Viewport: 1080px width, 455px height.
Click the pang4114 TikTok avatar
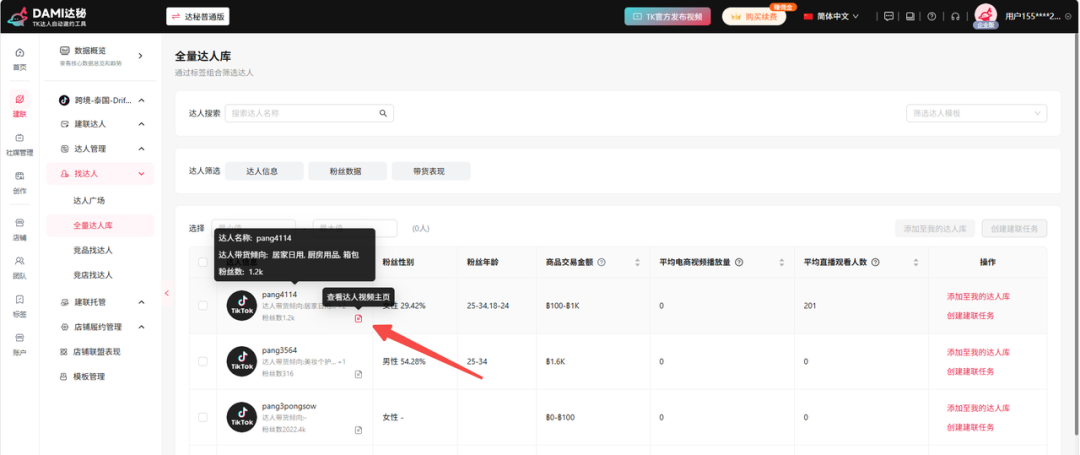tap(242, 306)
